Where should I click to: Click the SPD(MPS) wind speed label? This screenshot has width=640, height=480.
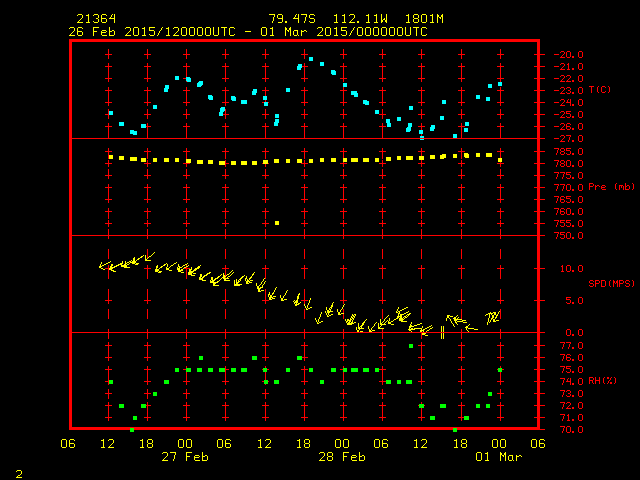tap(611, 283)
